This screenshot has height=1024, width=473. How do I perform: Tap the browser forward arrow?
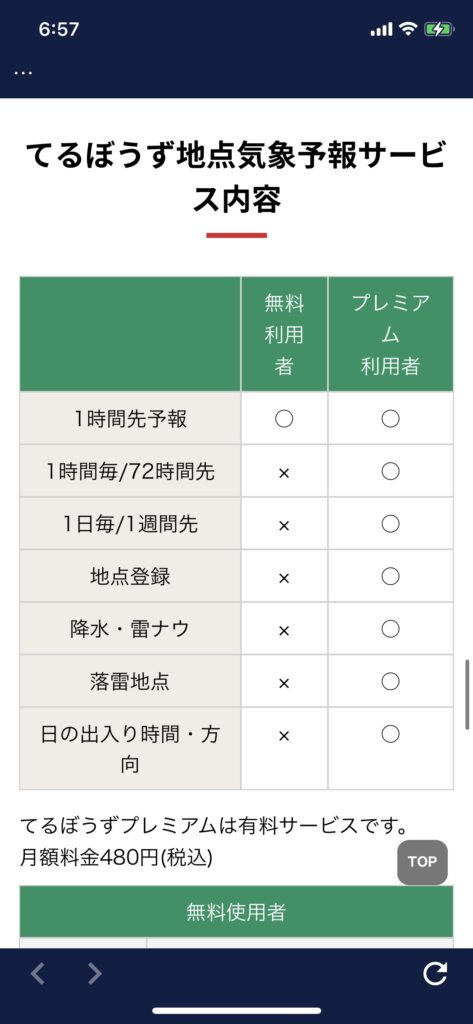click(x=95, y=974)
